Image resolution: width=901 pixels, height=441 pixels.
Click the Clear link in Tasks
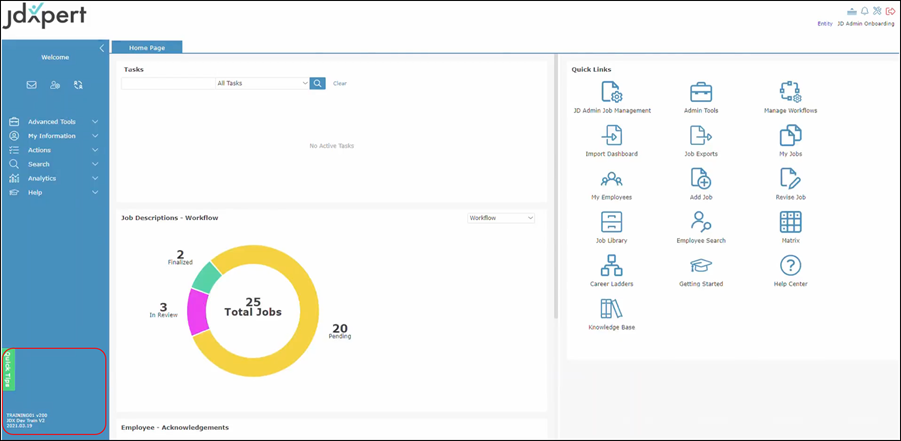point(340,84)
